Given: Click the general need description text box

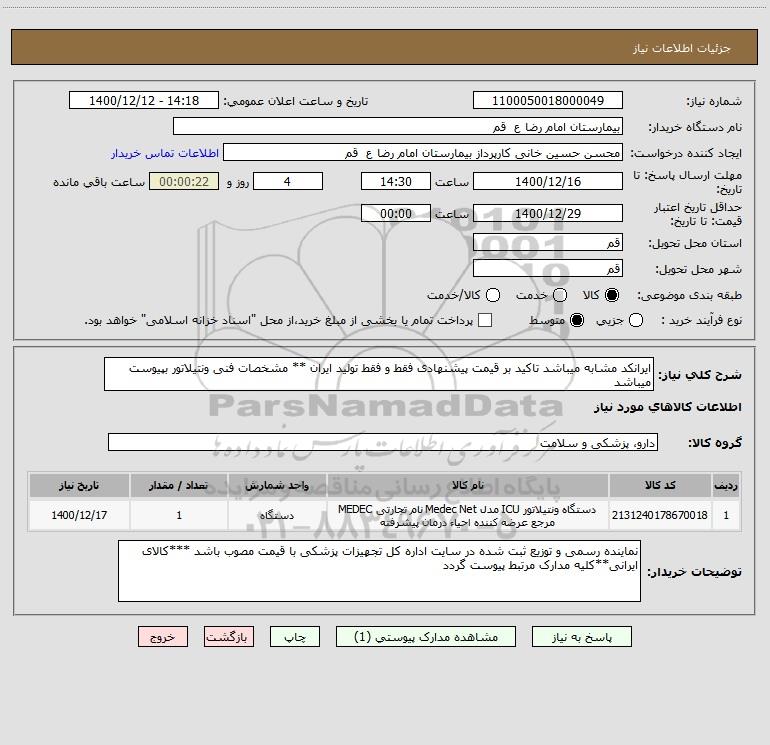Looking at the screenshot, I should pos(379,374).
